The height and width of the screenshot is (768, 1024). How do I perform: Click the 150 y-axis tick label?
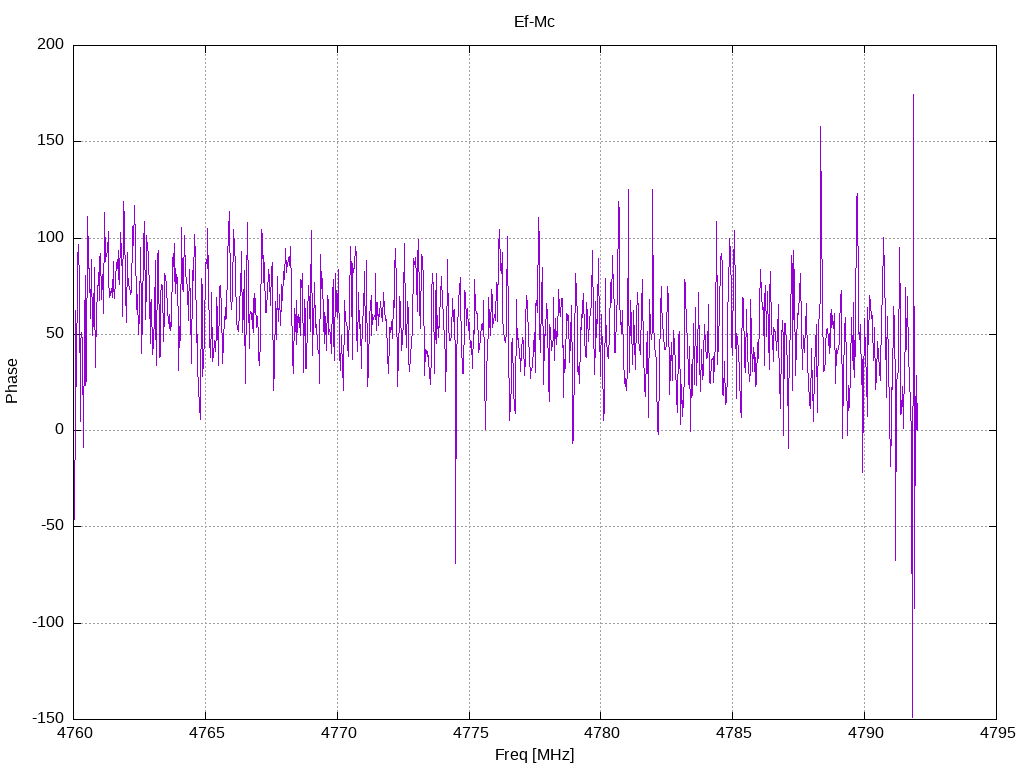(x=51, y=140)
